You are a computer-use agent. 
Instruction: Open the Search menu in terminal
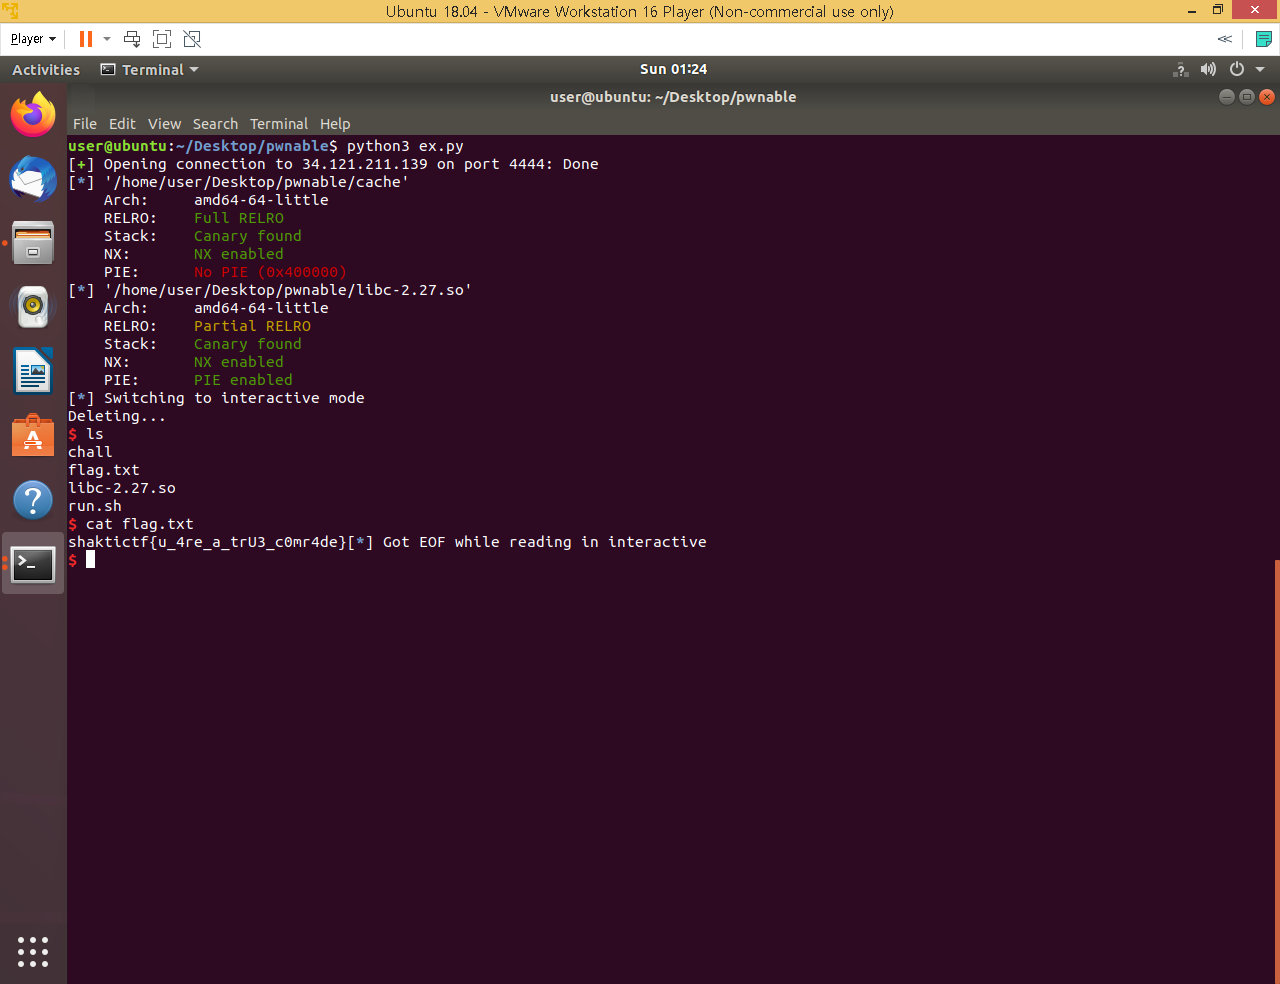(215, 124)
